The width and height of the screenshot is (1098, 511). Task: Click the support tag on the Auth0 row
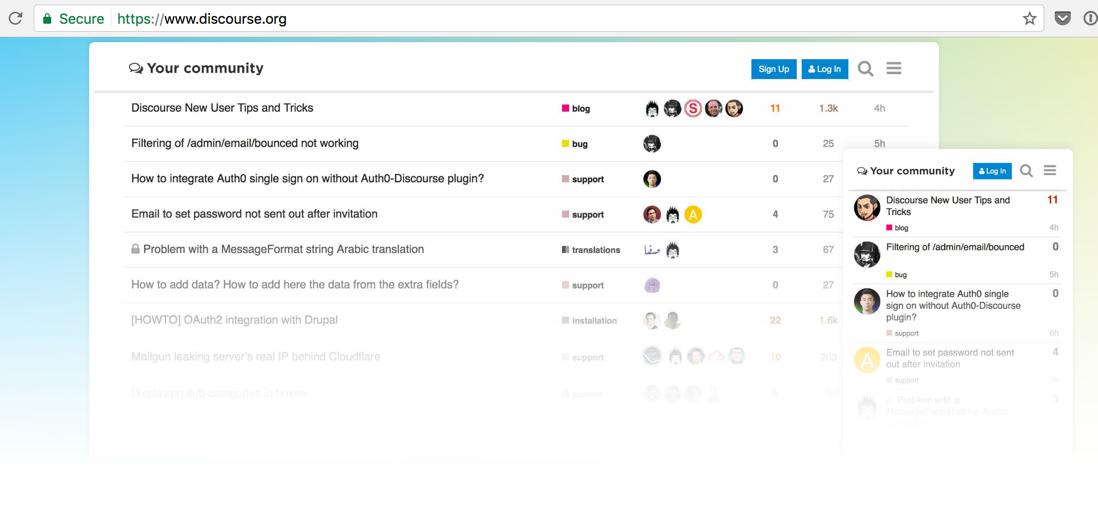tap(583, 179)
